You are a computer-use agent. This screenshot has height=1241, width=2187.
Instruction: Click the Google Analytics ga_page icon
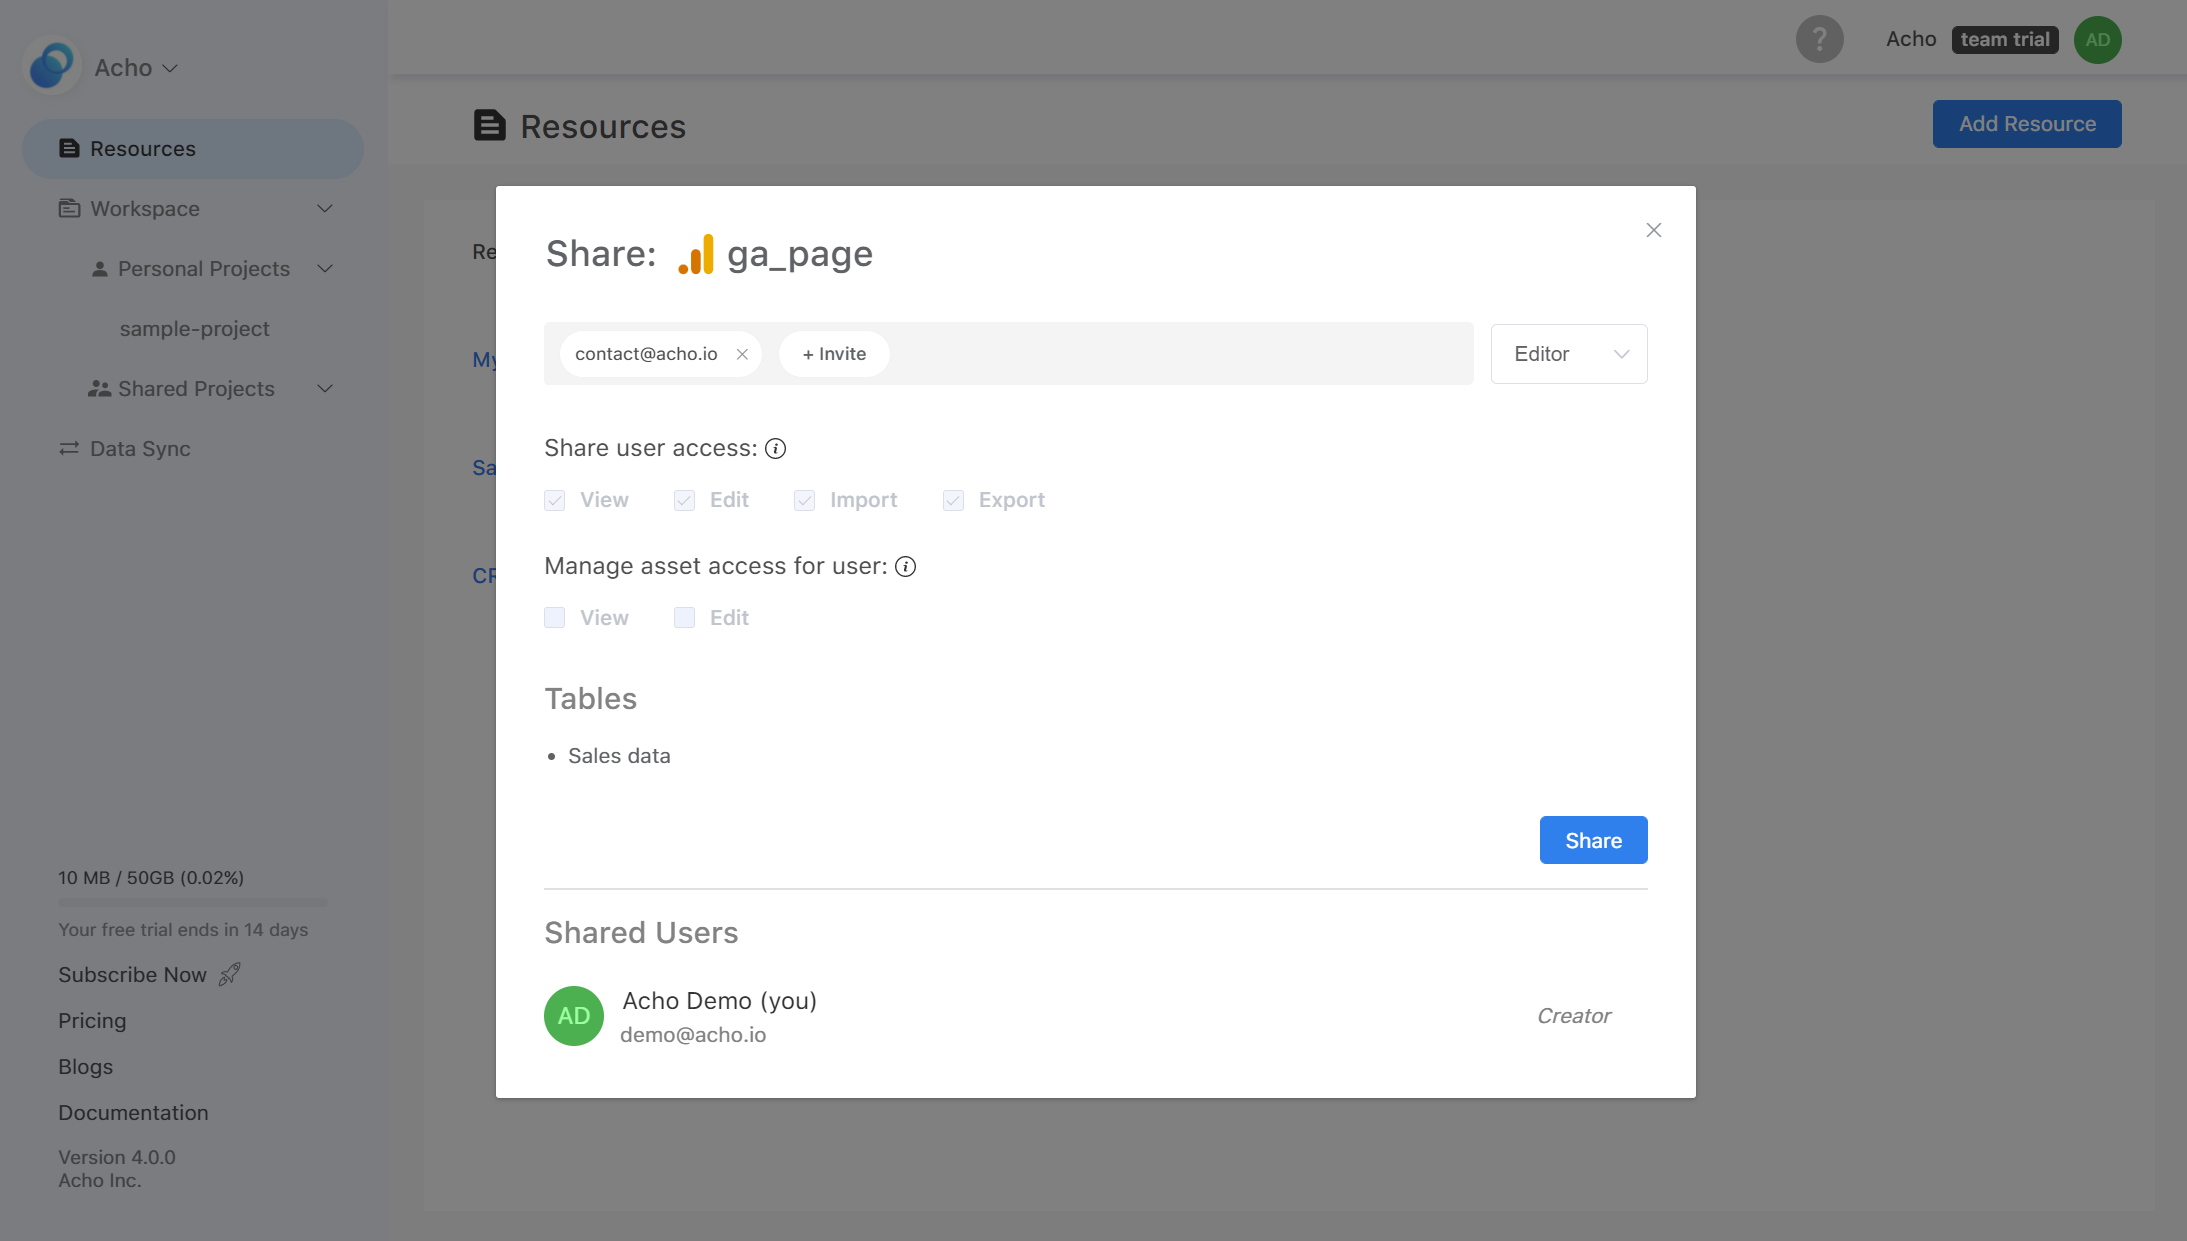coord(696,254)
